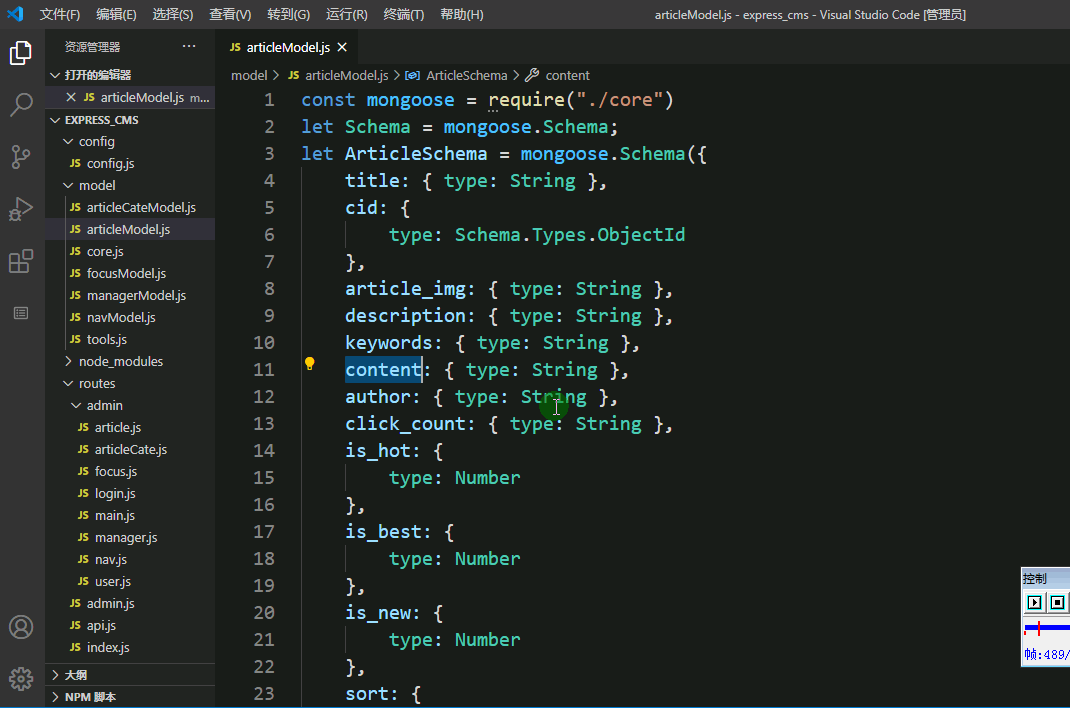The image size is (1070, 708).
Task: Open managerModel.js file
Action: pyautogui.click(x=130, y=295)
